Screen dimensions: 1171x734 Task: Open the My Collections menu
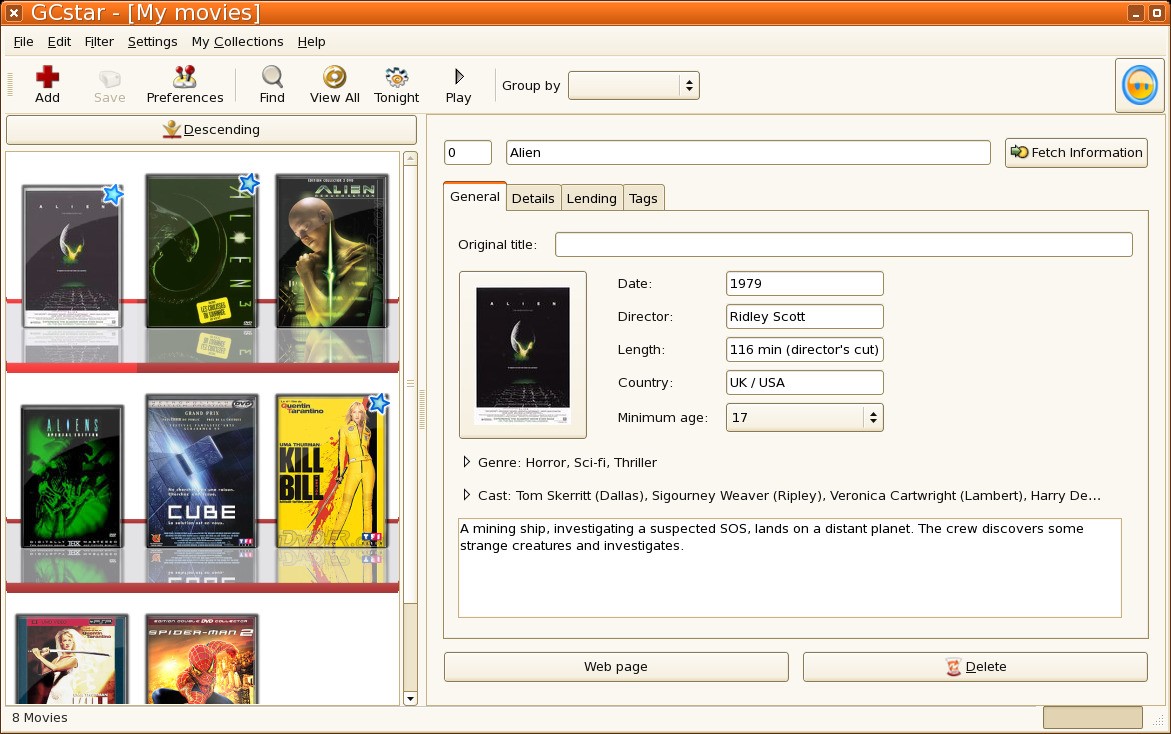coord(237,42)
